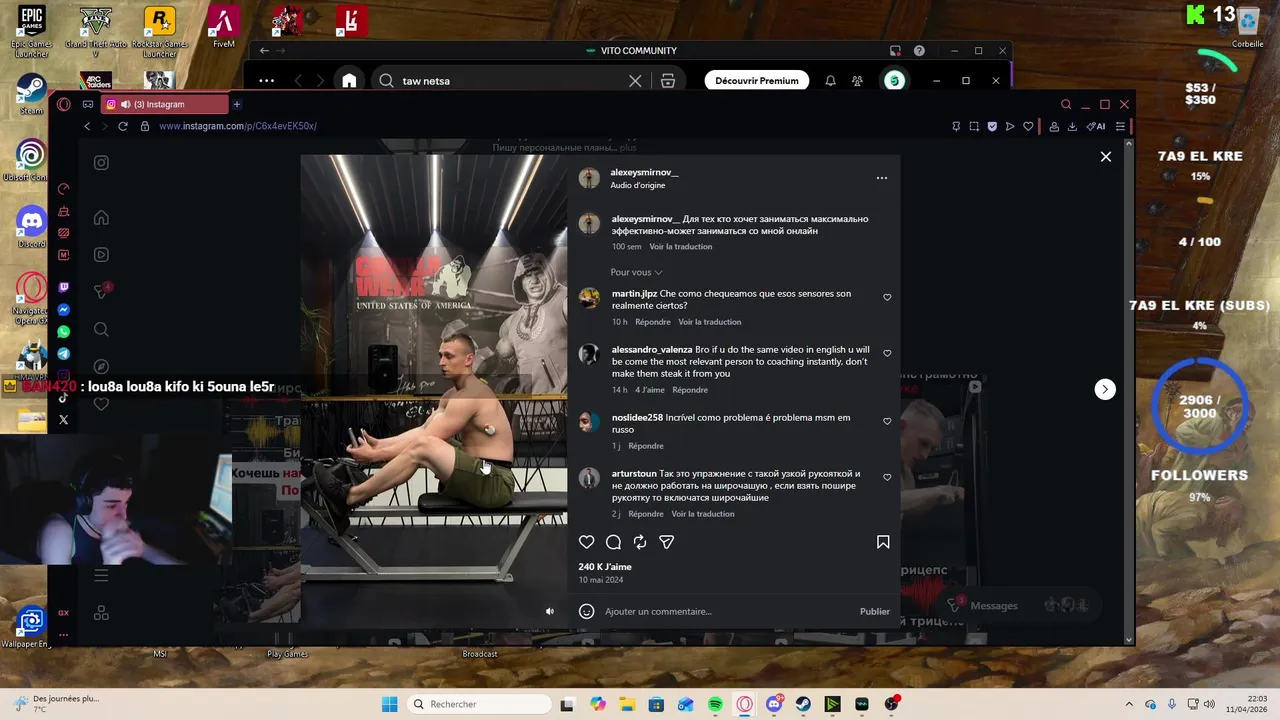Open Opera downloads icon in toolbar
Viewport: 1280px width, 720px height.
(1072, 126)
